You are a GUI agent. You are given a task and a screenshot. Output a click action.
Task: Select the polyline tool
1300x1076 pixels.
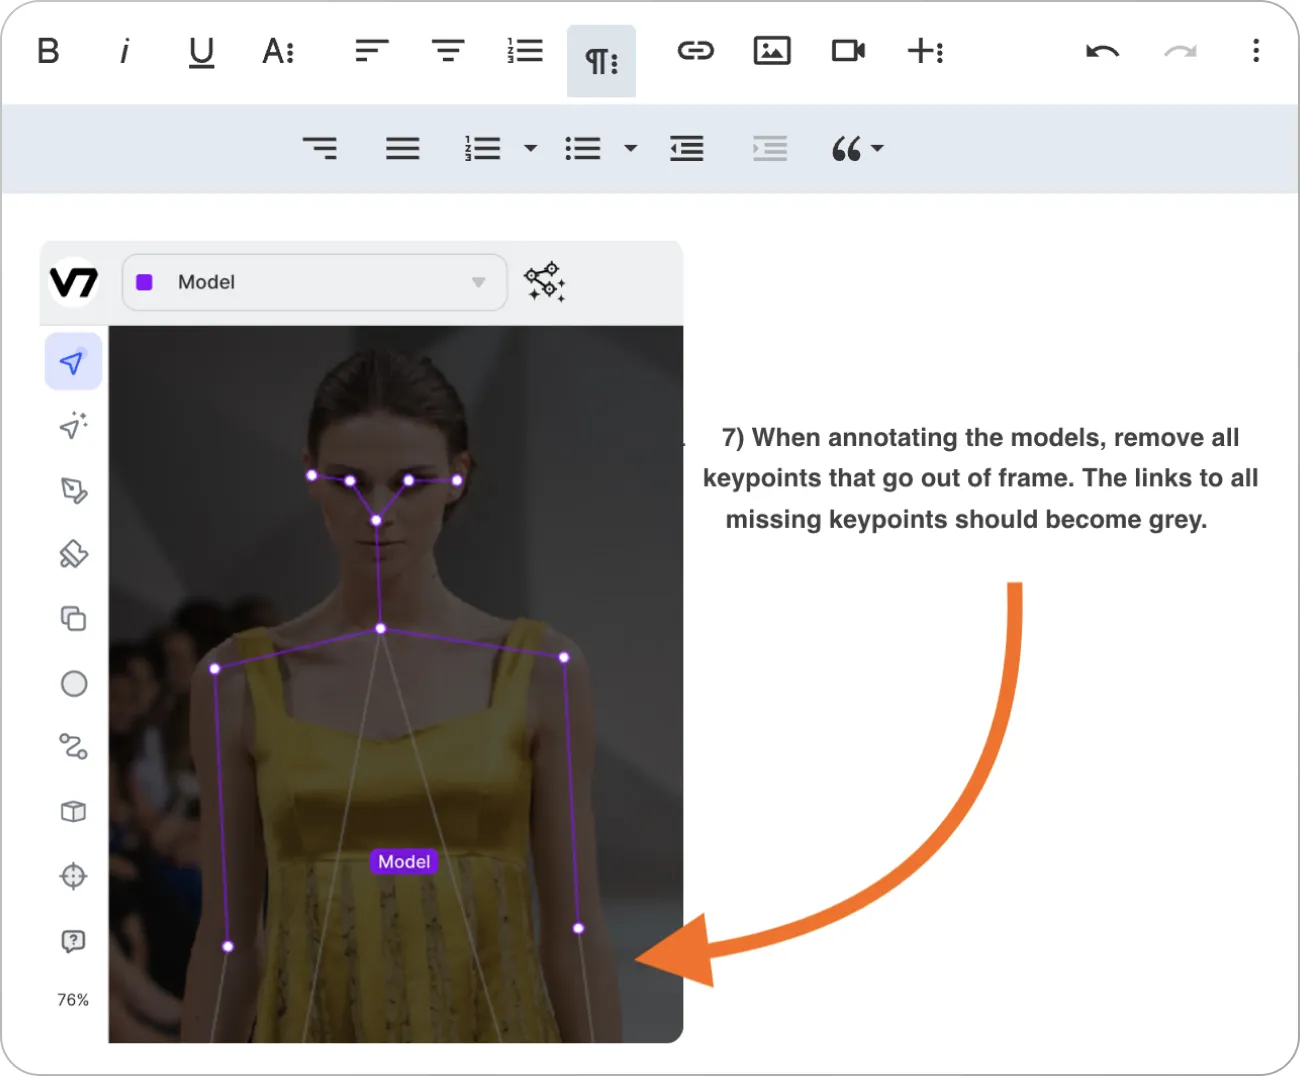tap(73, 746)
